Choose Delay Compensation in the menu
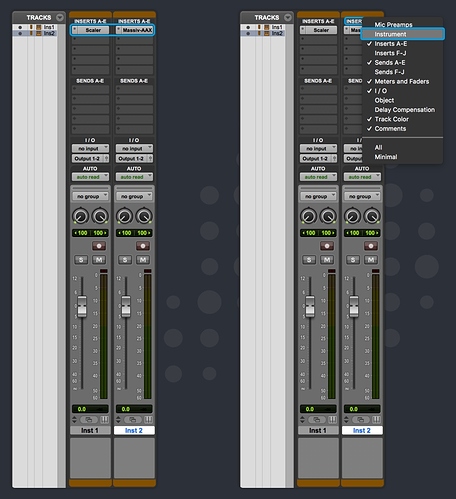456x499 pixels. (402, 110)
